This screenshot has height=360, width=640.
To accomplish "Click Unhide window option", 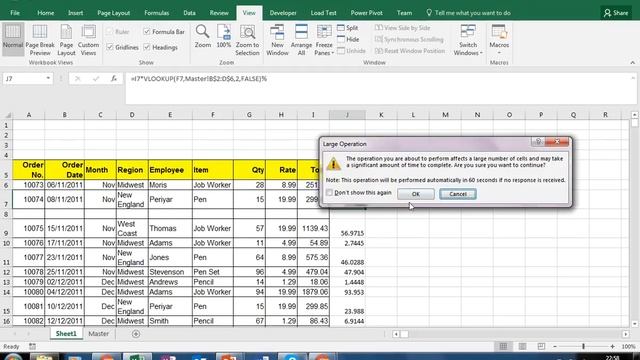I will (x=351, y=51).
